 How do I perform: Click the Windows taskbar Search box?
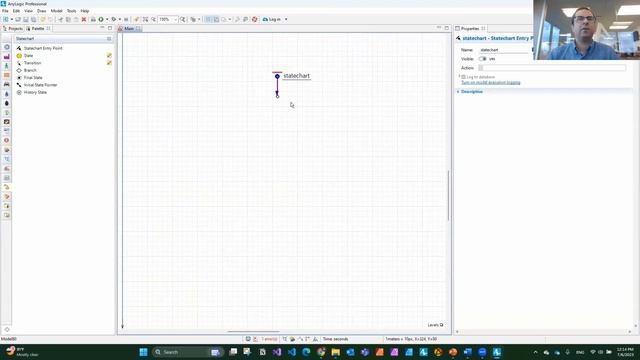pos(187,352)
